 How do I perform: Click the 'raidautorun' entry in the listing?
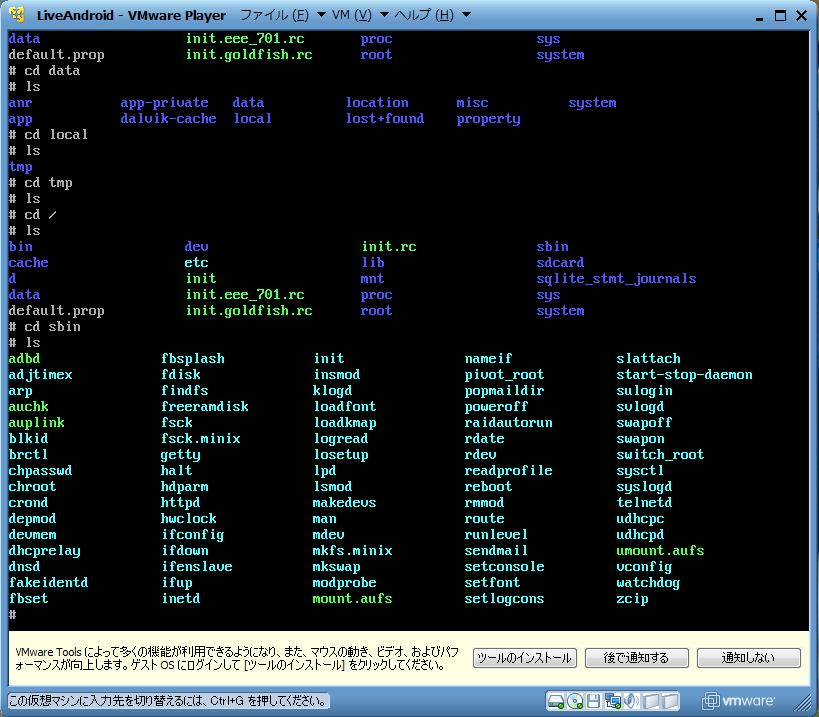point(509,422)
